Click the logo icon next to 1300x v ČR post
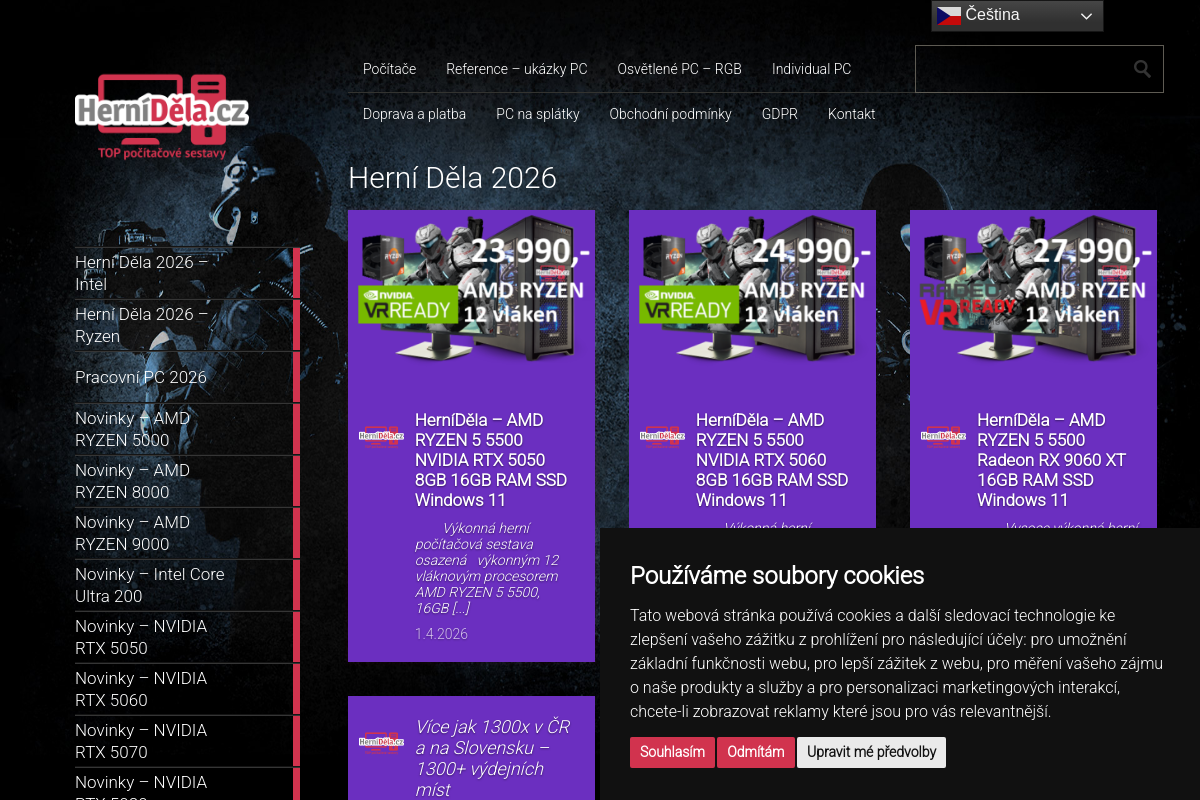Image resolution: width=1200 pixels, height=800 pixels. pyautogui.click(x=381, y=742)
